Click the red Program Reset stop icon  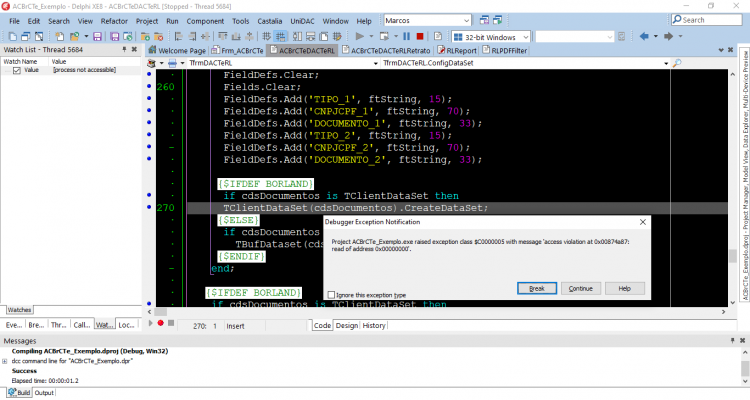(x=420, y=36)
